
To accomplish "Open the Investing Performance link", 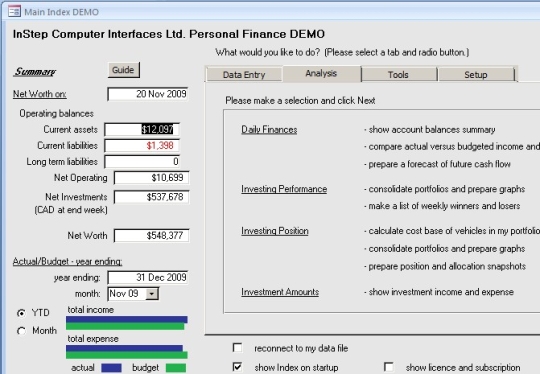I will click(x=284, y=189).
